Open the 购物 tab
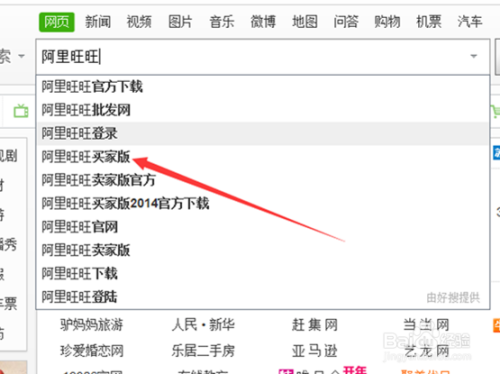The width and height of the screenshot is (500, 374). point(387,22)
